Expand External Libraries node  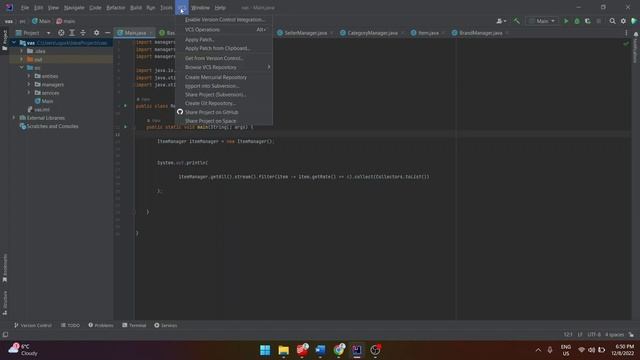coord(14,118)
